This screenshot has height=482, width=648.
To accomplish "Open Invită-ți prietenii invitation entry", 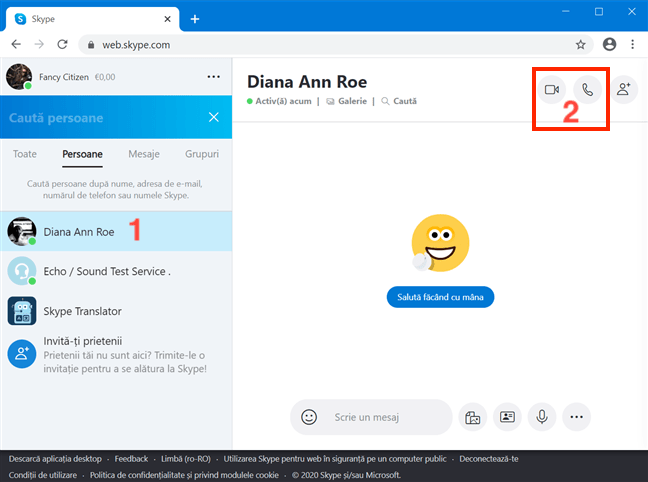I will coord(116,355).
